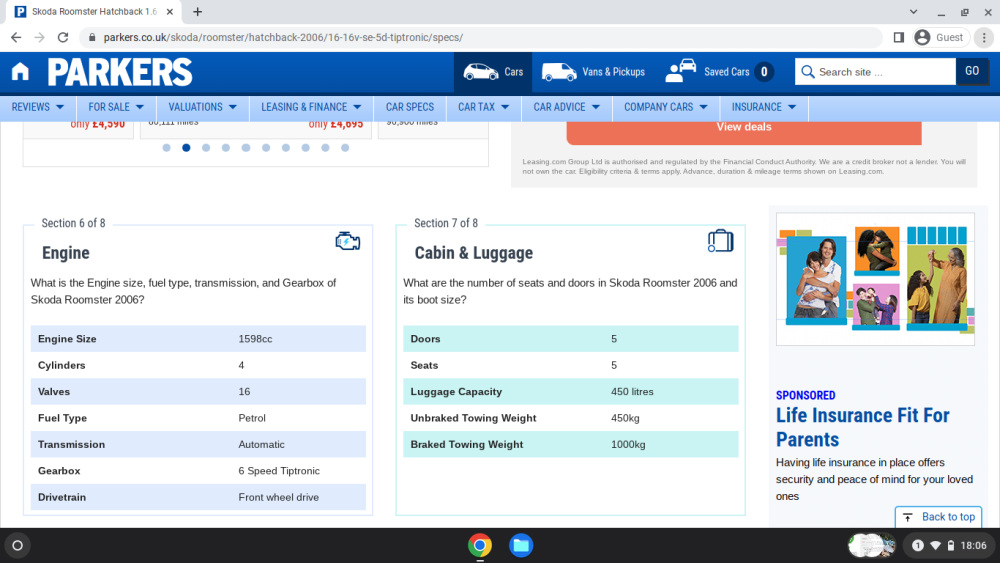Select the eighth carousel dot

click(x=305, y=148)
